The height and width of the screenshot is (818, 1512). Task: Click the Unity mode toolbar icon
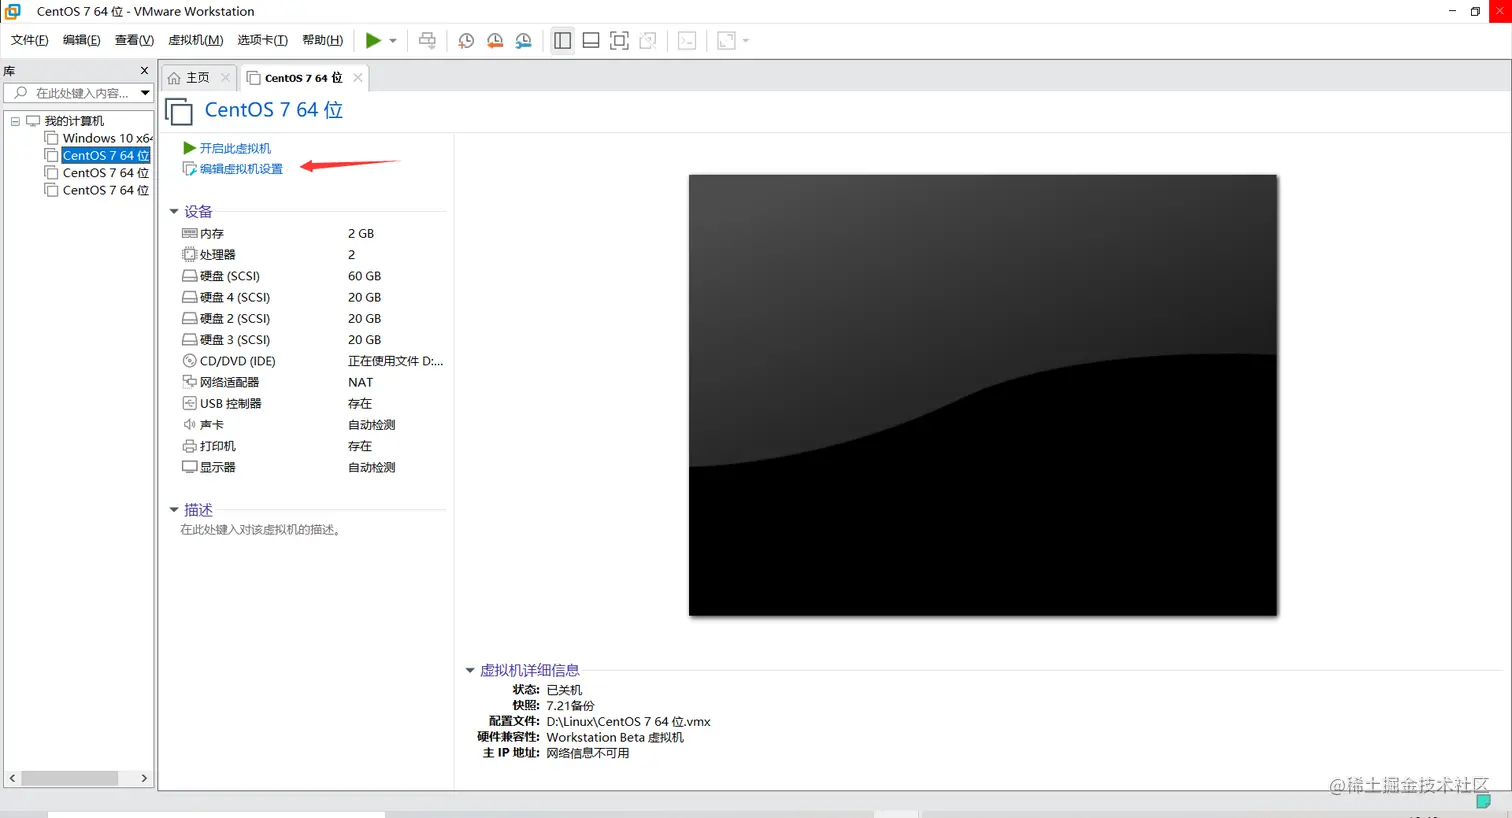click(648, 40)
